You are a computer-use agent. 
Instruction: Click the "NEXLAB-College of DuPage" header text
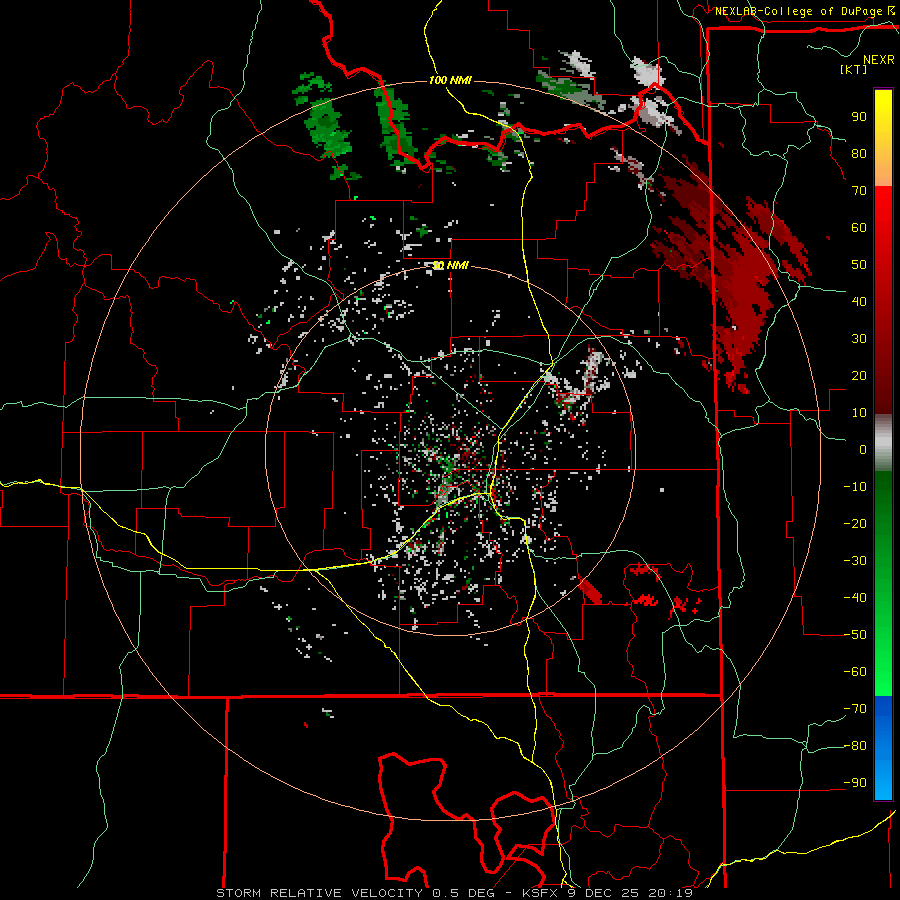[798, 11]
